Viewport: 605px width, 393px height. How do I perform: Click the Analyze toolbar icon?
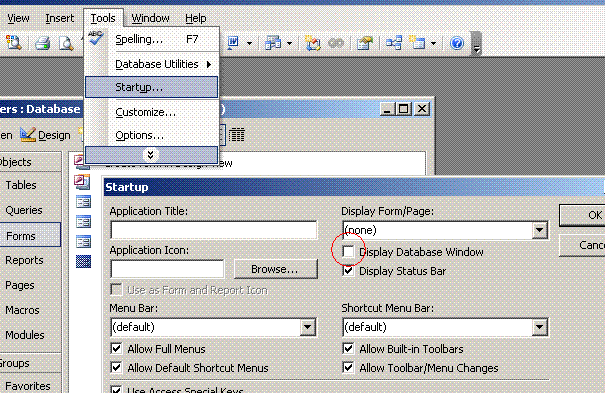pyautogui.click(x=273, y=43)
